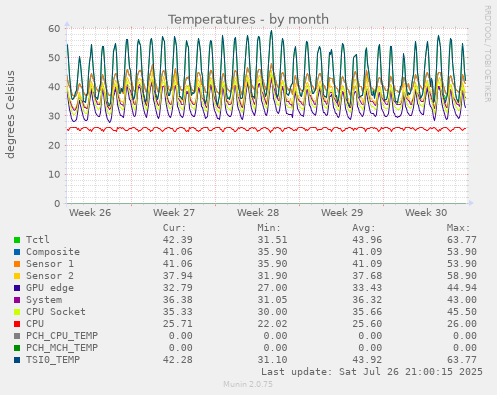Click the degrees Celsius axis label
This screenshot has height=395, width=497.
tap(10, 114)
